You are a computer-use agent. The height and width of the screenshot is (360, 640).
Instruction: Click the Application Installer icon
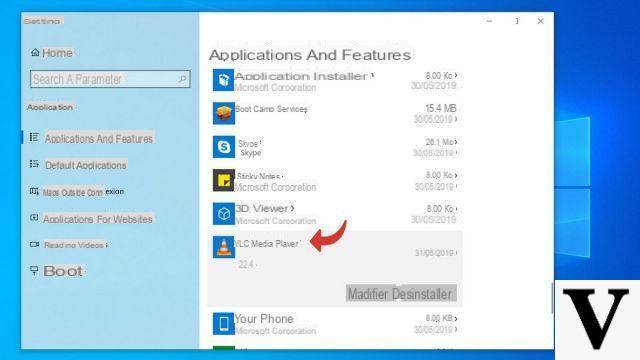[224, 80]
